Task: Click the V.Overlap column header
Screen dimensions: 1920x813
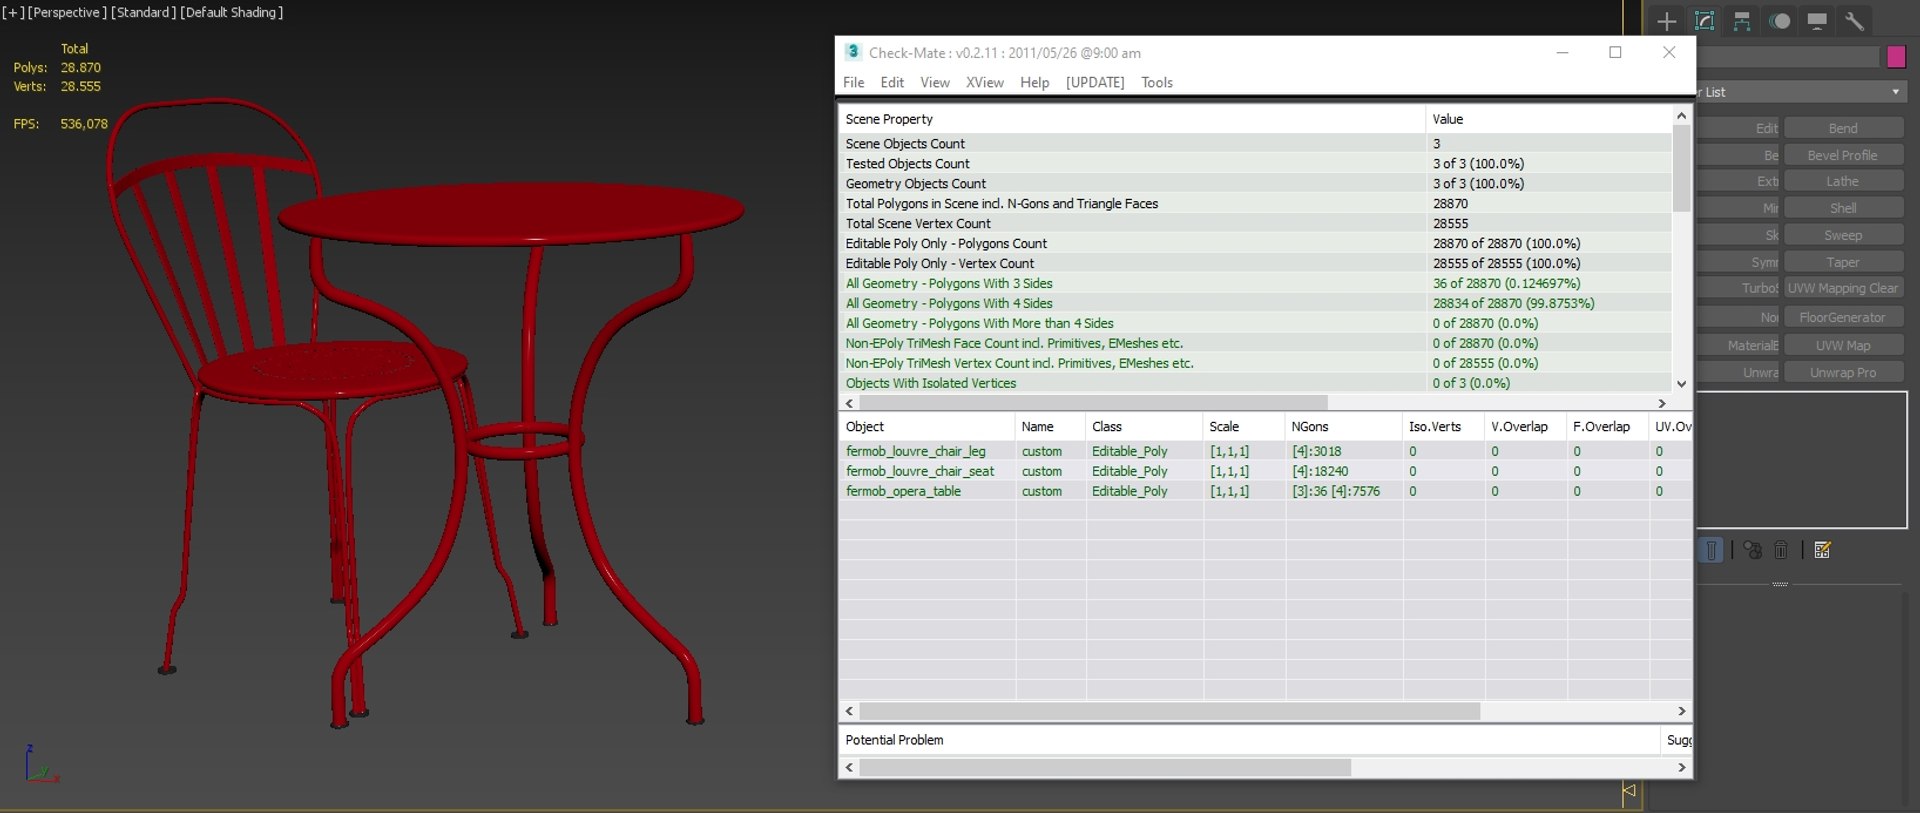Action: [x=1525, y=426]
